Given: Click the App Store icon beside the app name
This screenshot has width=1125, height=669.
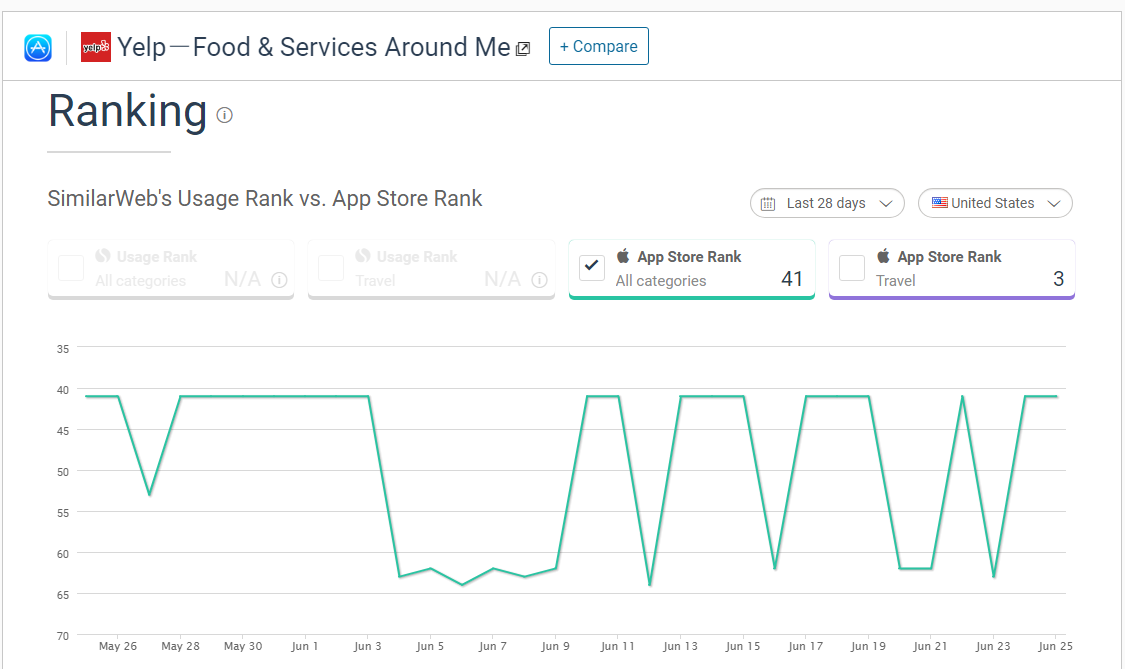Looking at the screenshot, I should tap(37, 47).
